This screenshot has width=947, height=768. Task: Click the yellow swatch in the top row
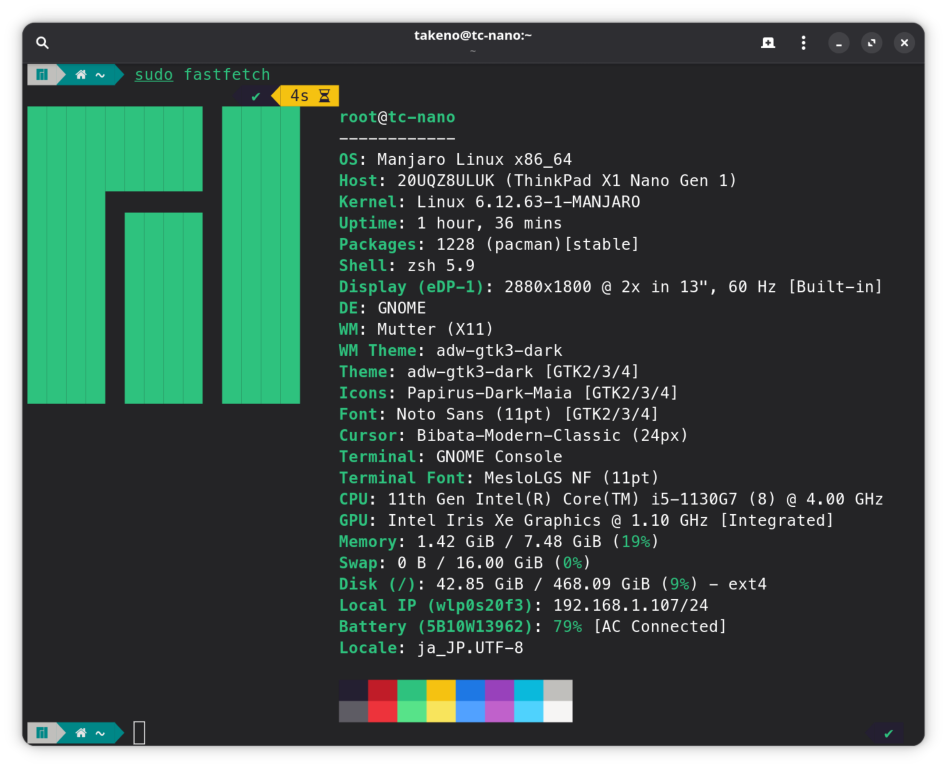pos(441,690)
